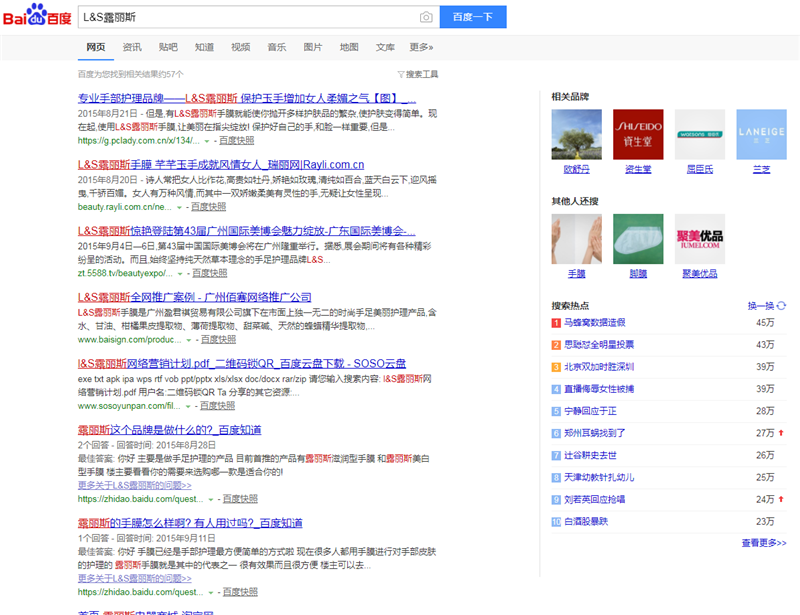The height and width of the screenshot is (615, 800).
Task: Click first 更多关于L&S露丽斯的问题>> link
Action: coord(135,485)
